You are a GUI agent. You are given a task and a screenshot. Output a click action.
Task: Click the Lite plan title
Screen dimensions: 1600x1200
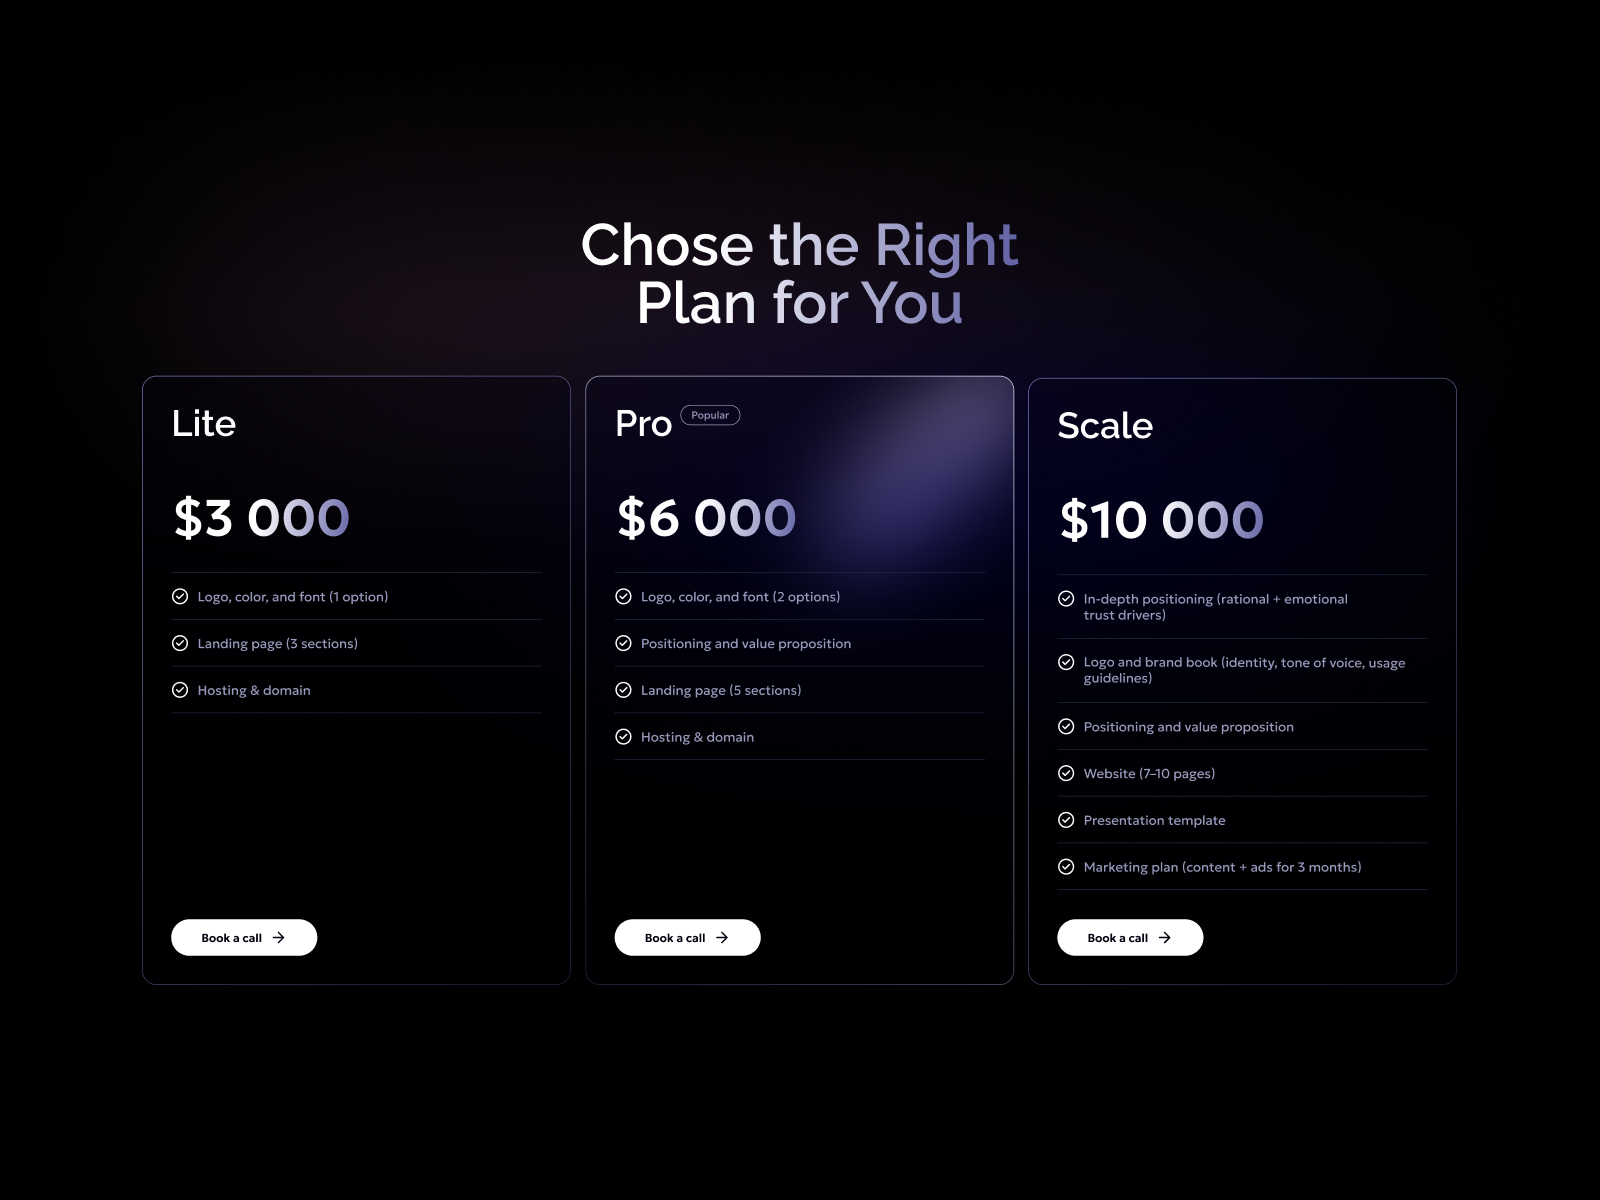pyautogui.click(x=204, y=424)
